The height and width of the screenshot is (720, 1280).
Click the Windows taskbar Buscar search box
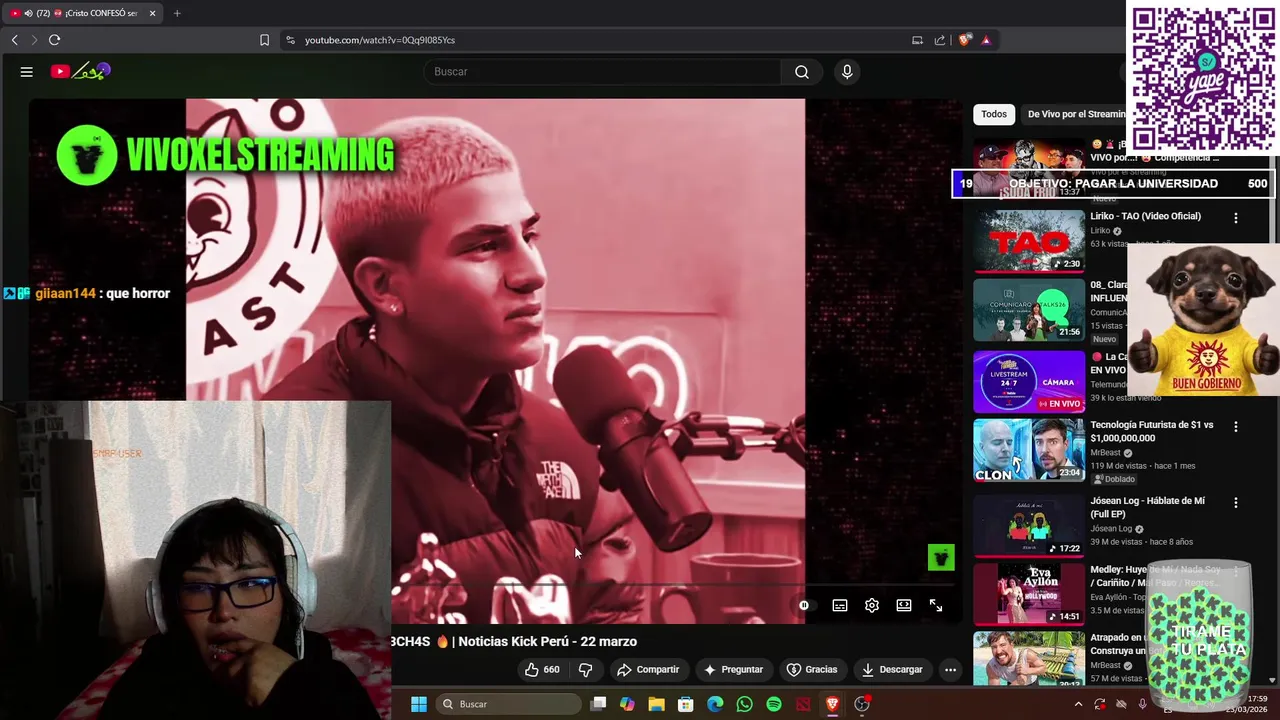pos(510,704)
